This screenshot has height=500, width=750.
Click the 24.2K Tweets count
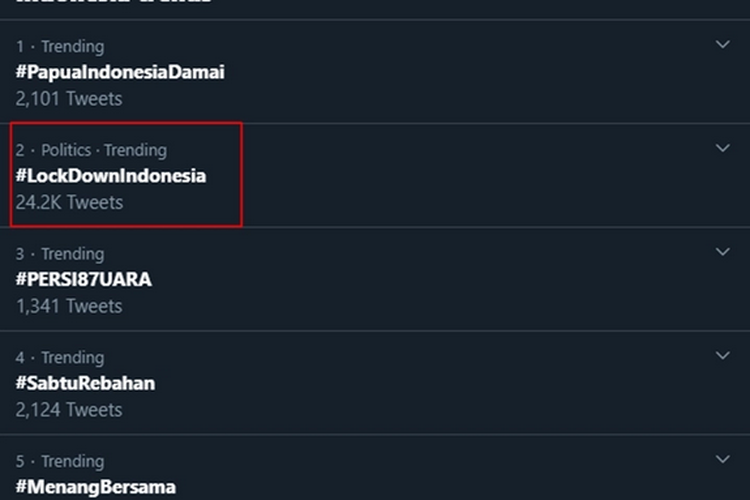(69, 202)
